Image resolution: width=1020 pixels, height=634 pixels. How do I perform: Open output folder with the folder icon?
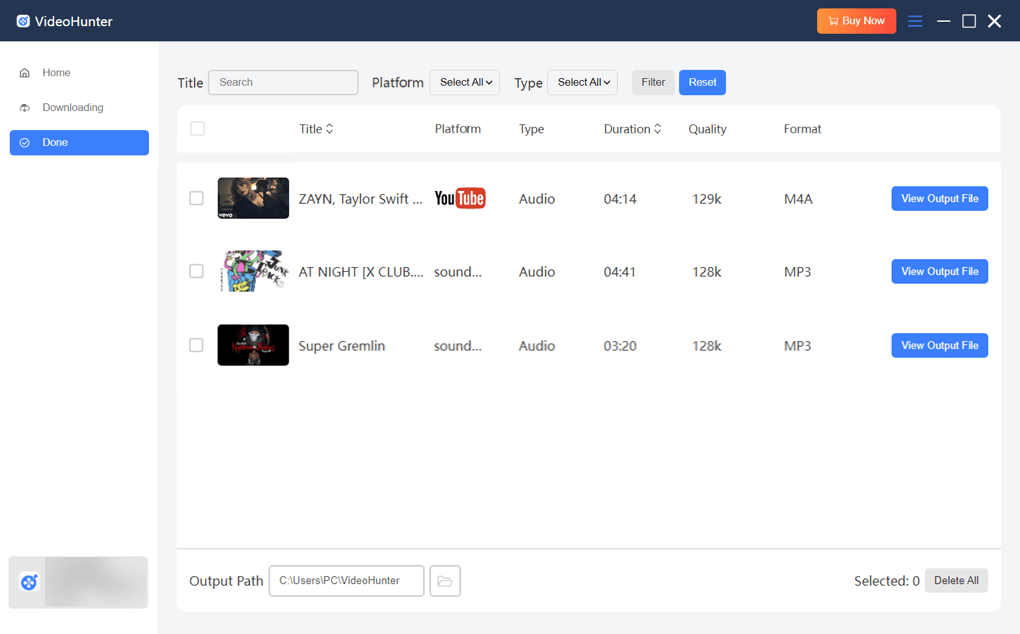[445, 581]
